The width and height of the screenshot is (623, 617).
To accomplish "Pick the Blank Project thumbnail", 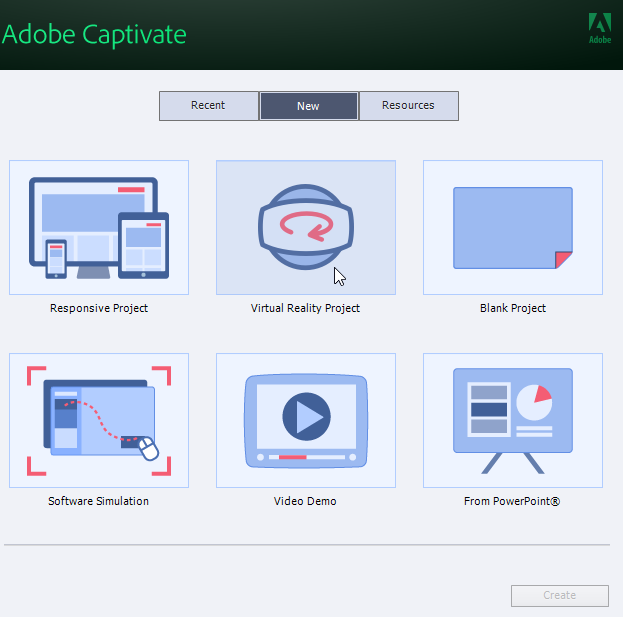I will tap(513, 227).
